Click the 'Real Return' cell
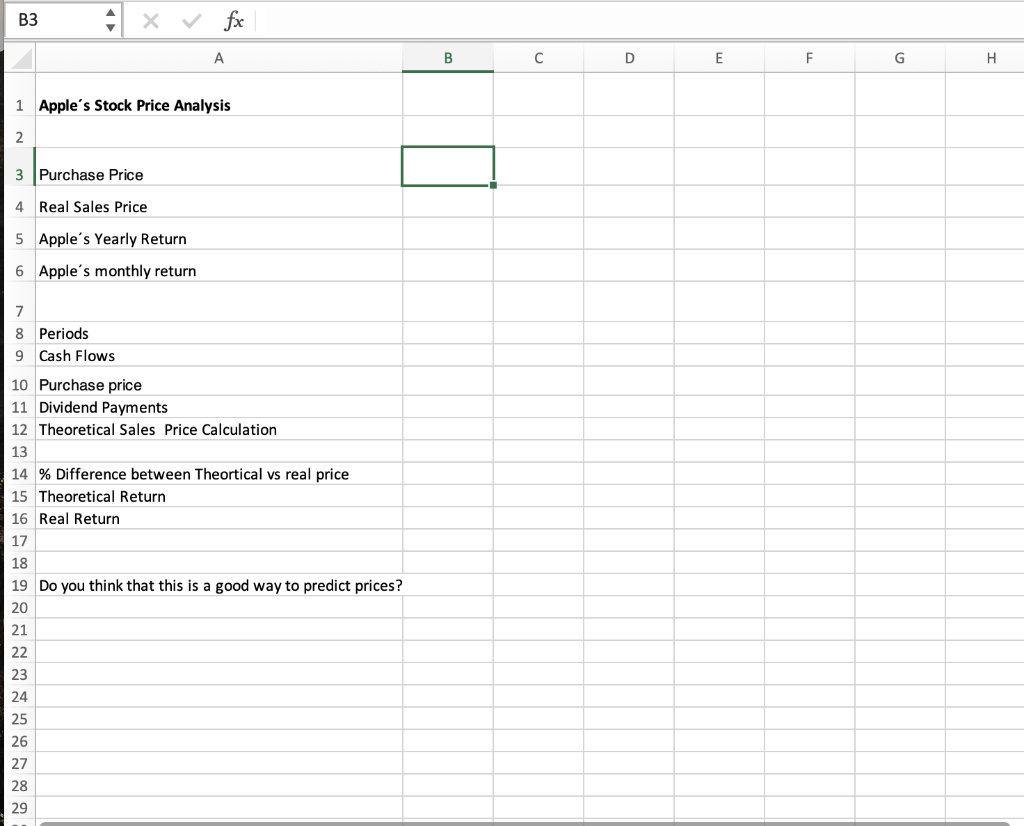 pos(219,518)
